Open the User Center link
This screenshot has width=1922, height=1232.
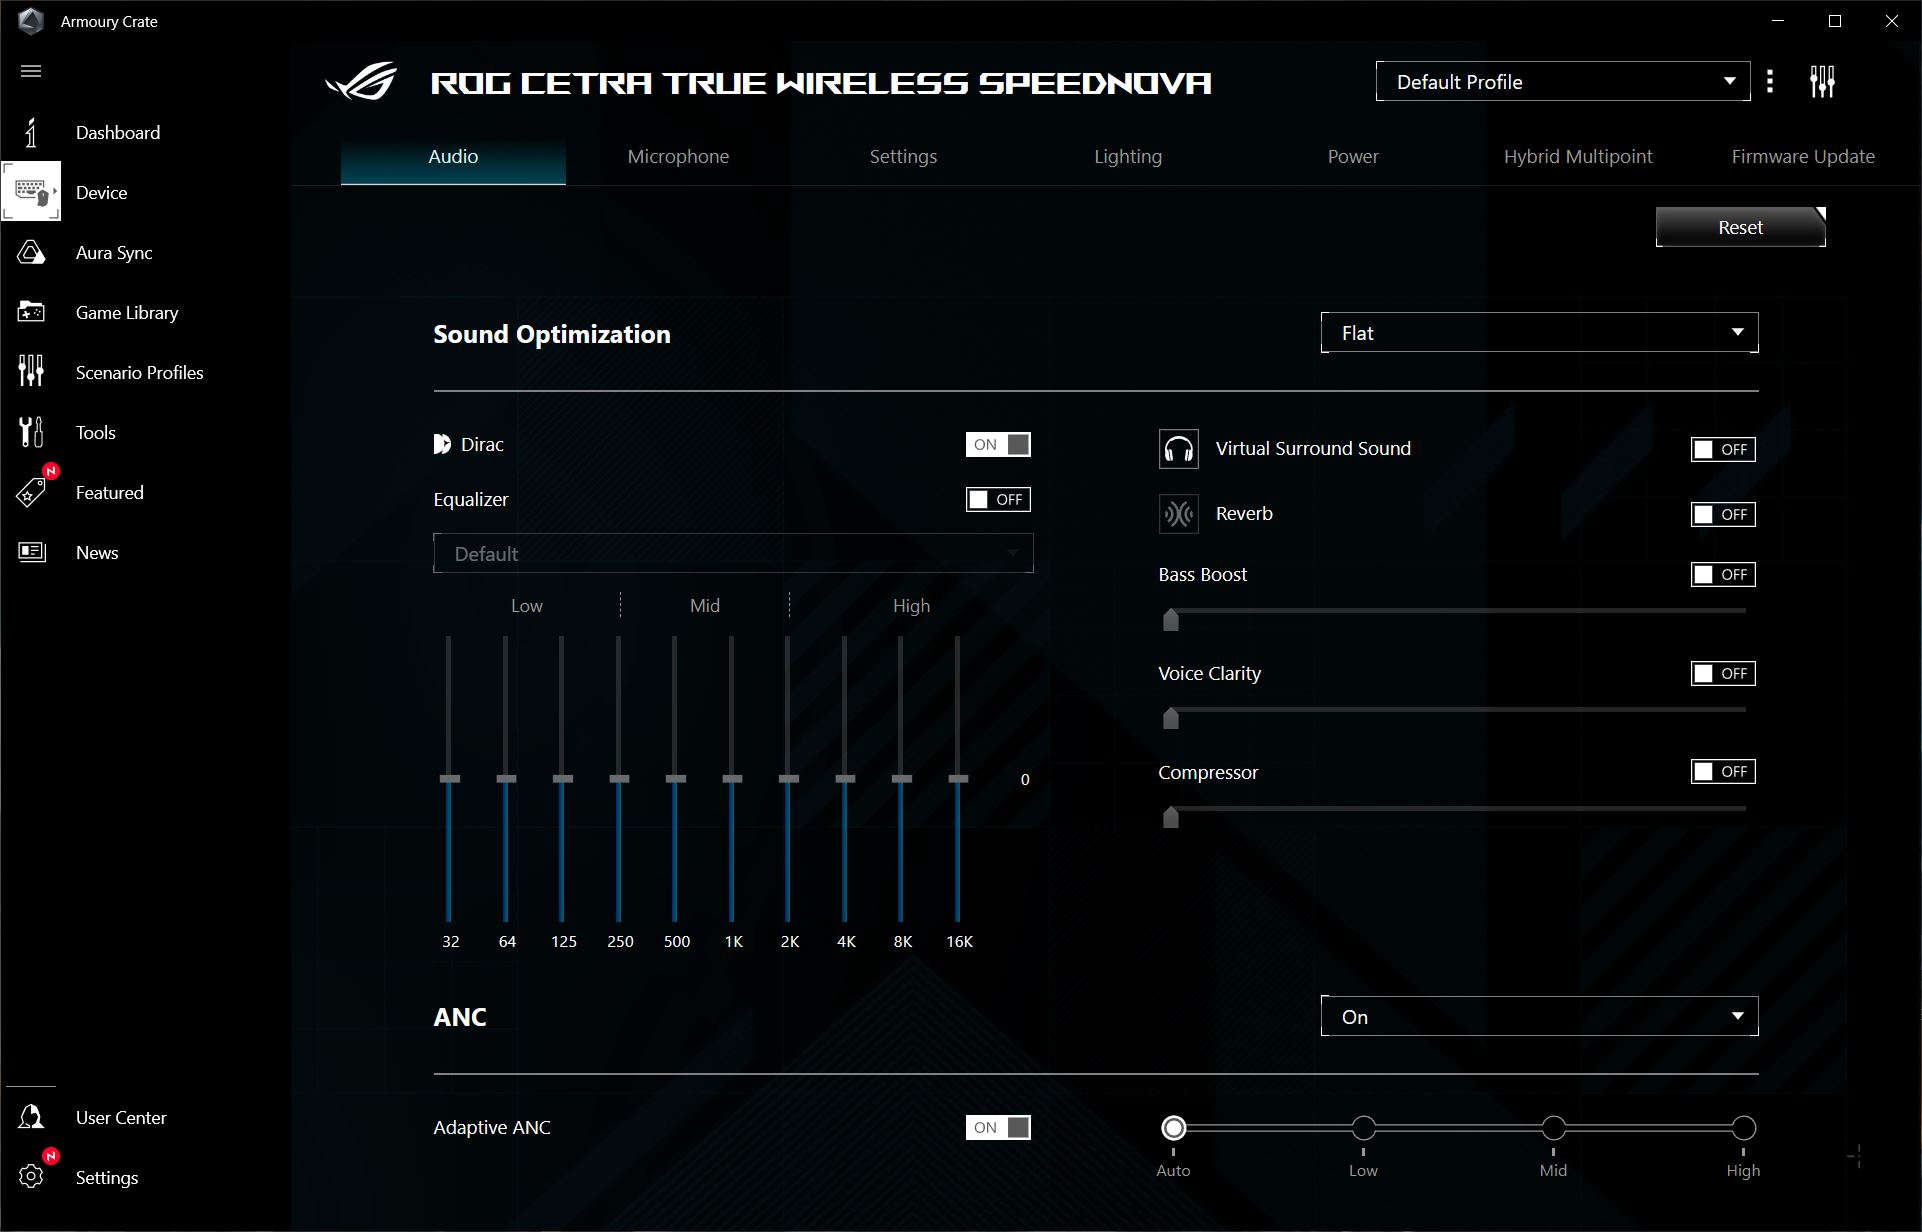pos(121,1117)
